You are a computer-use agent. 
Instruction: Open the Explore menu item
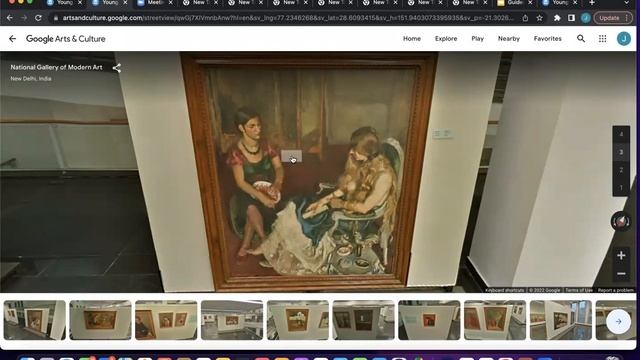446,38
